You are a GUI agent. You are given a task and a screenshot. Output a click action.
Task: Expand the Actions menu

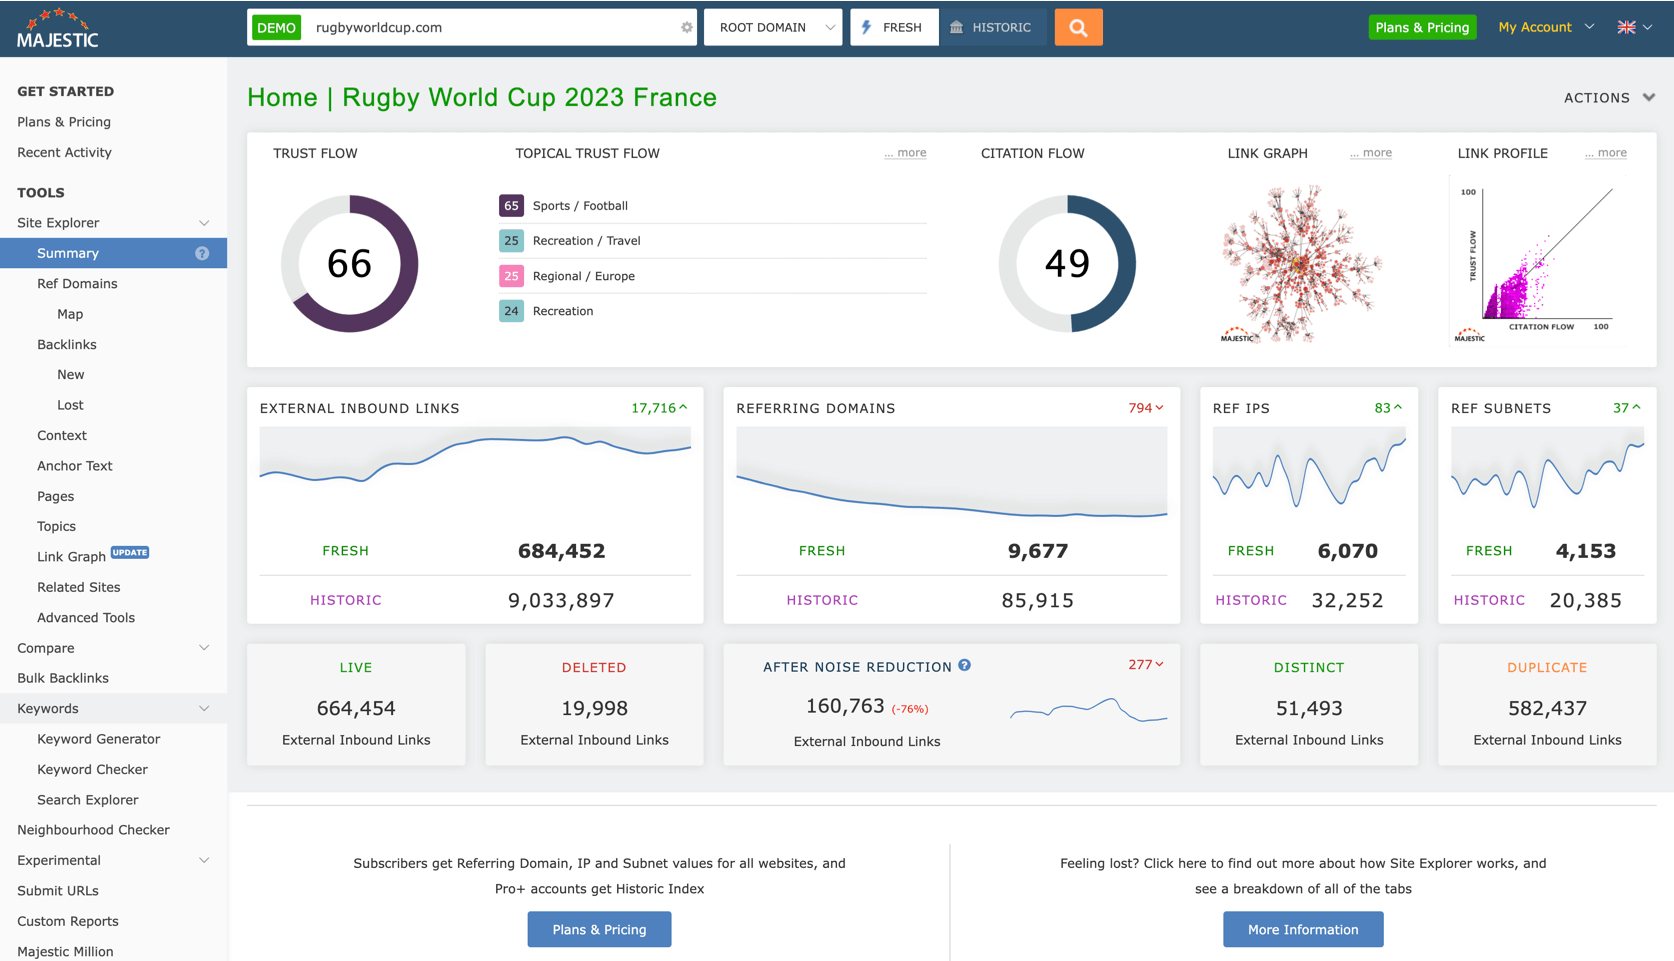pos(1608,98)
